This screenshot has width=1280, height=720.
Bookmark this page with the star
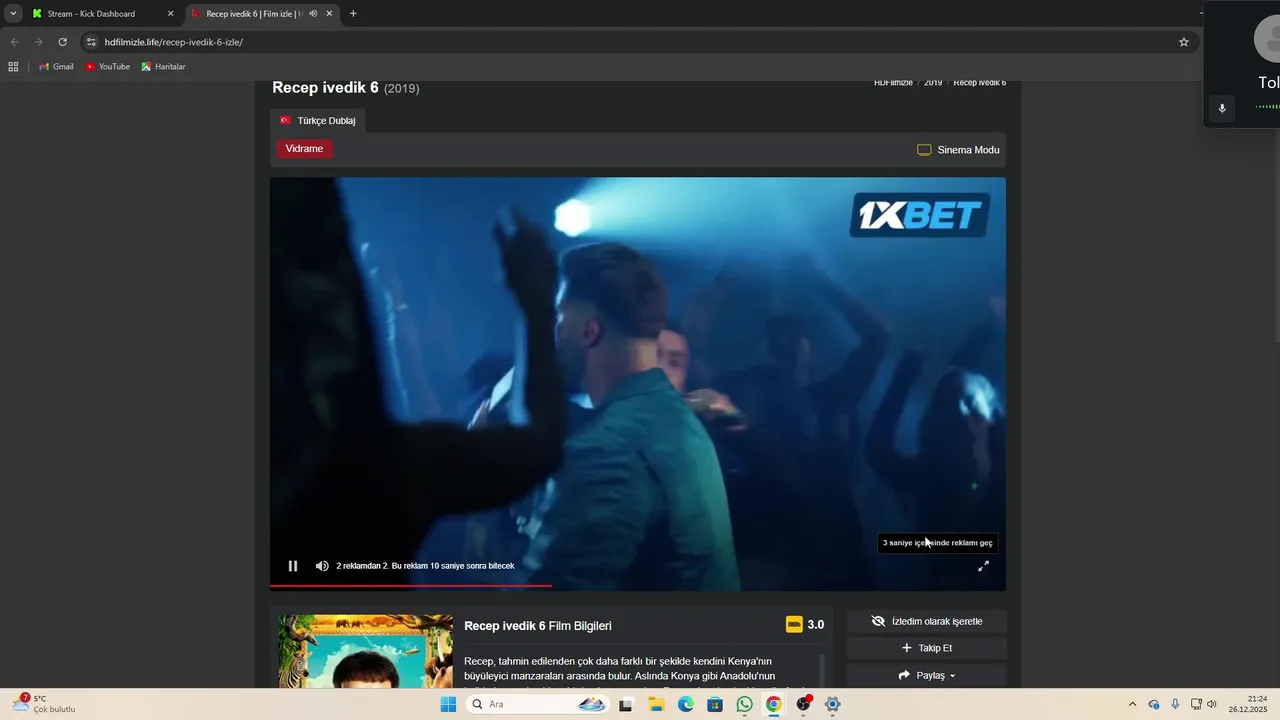pyautogui.click(x=1184, y=42)
